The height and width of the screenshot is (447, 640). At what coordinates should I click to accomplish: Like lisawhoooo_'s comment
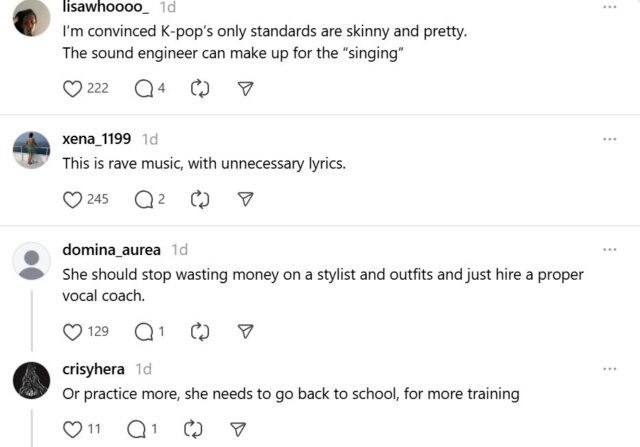72,88
